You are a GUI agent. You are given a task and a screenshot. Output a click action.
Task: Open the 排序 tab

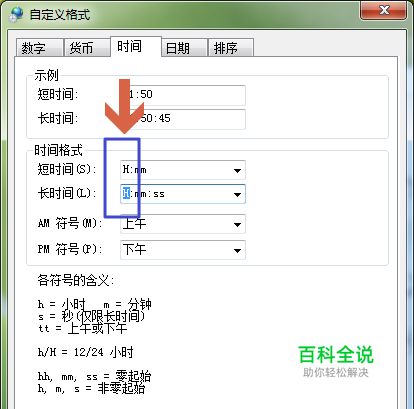coord(231,48)
